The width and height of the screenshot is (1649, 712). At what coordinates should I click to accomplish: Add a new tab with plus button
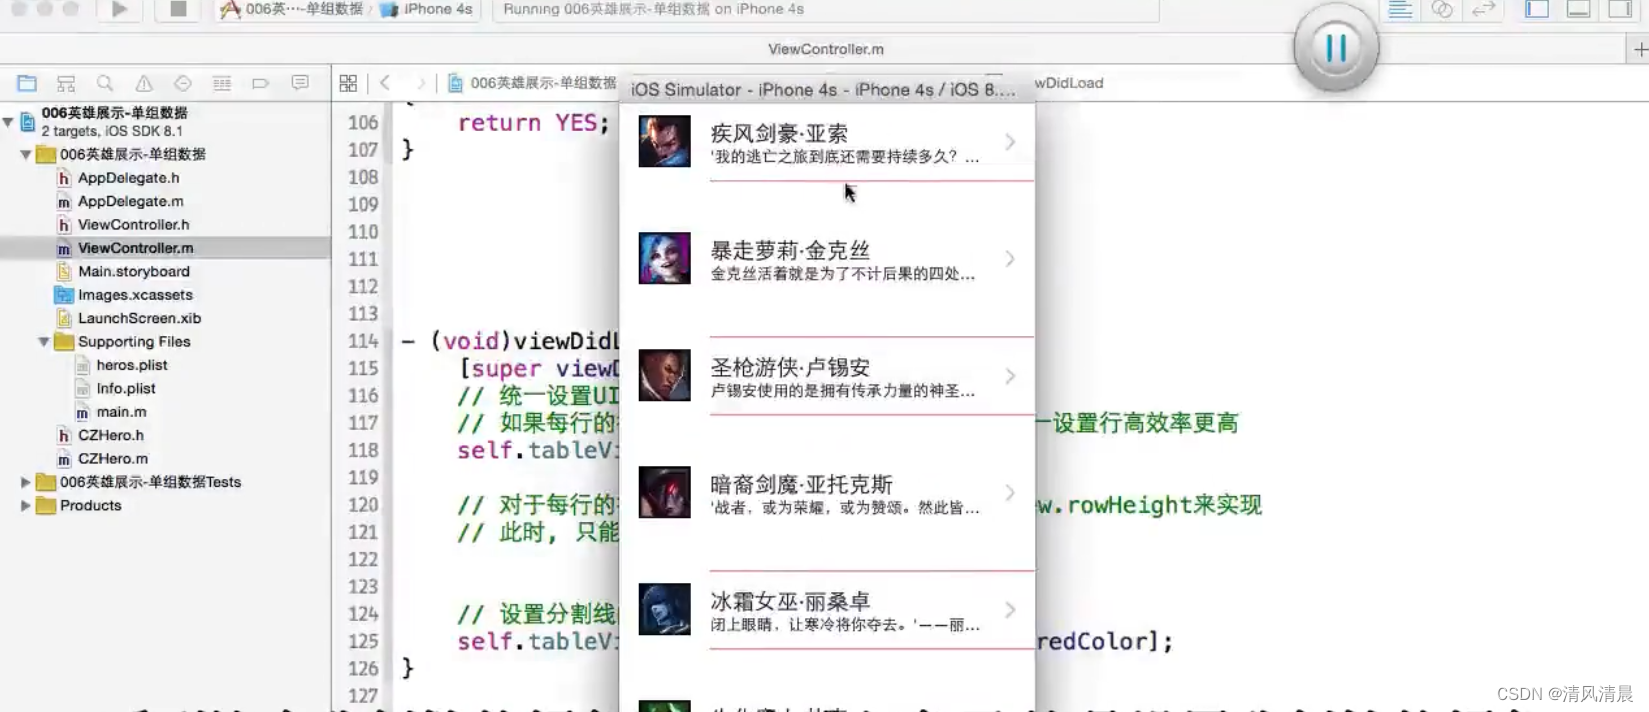point(1640,49)
